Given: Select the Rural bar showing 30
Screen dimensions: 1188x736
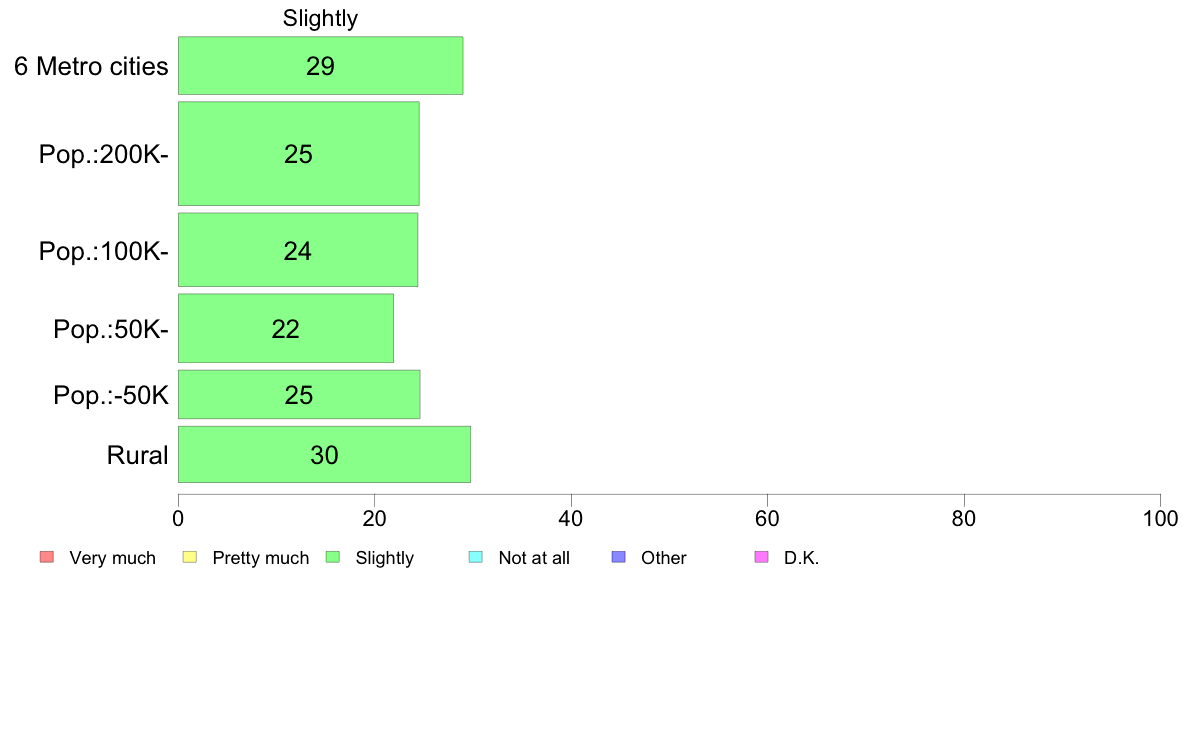Looking at the screenshot, I should coord(324,454).
